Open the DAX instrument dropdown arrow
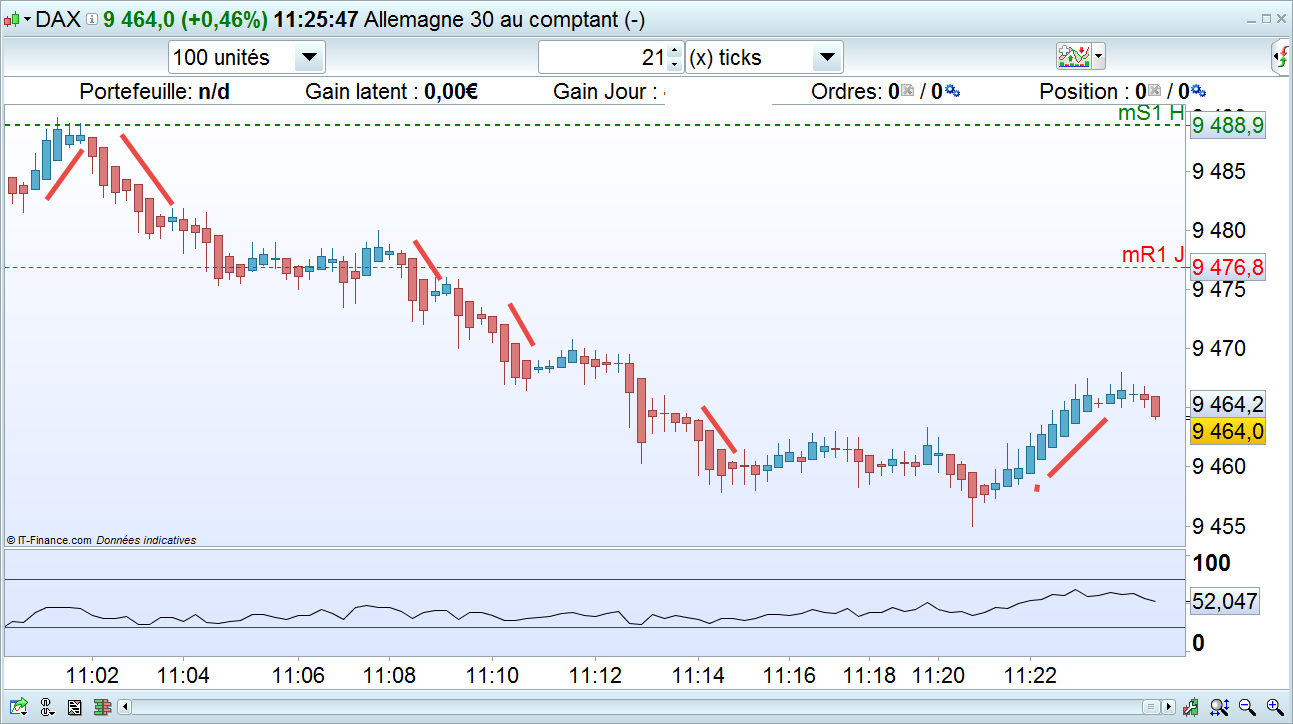 tap(27, 20)
